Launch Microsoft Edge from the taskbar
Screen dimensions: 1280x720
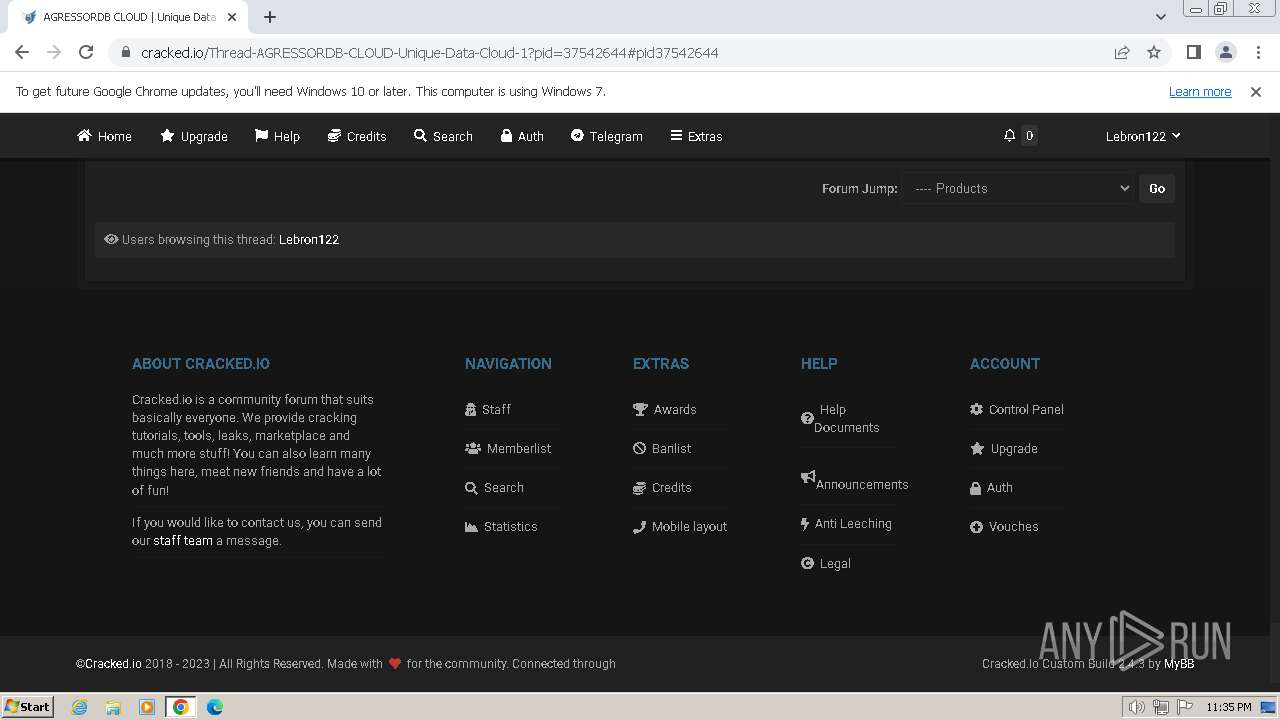(x=215, y=707)
